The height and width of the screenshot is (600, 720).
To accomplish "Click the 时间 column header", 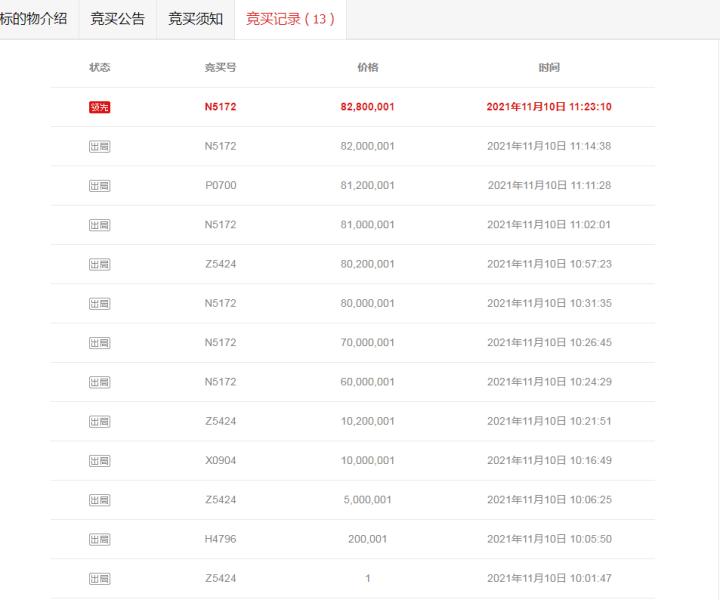I will tap(549, 67).
